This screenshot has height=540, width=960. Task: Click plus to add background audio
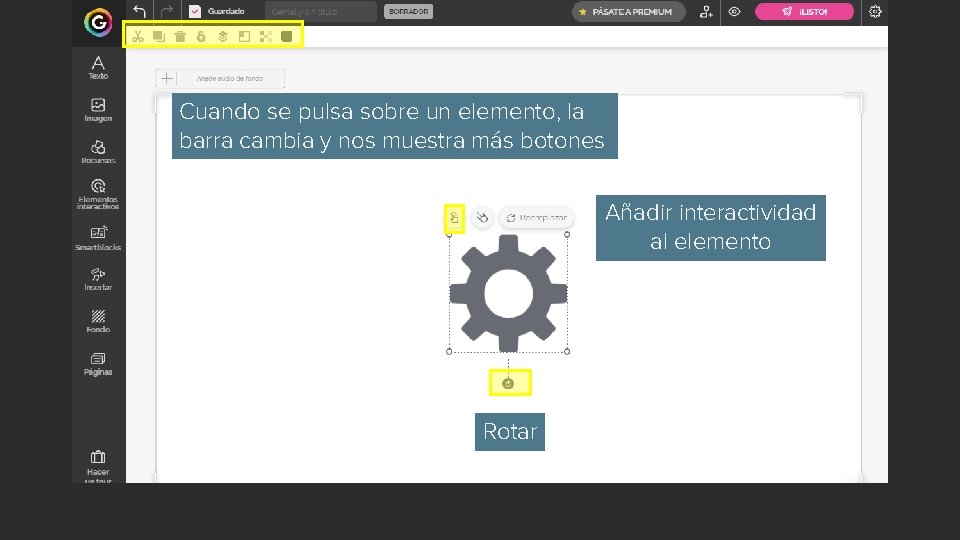167,78
